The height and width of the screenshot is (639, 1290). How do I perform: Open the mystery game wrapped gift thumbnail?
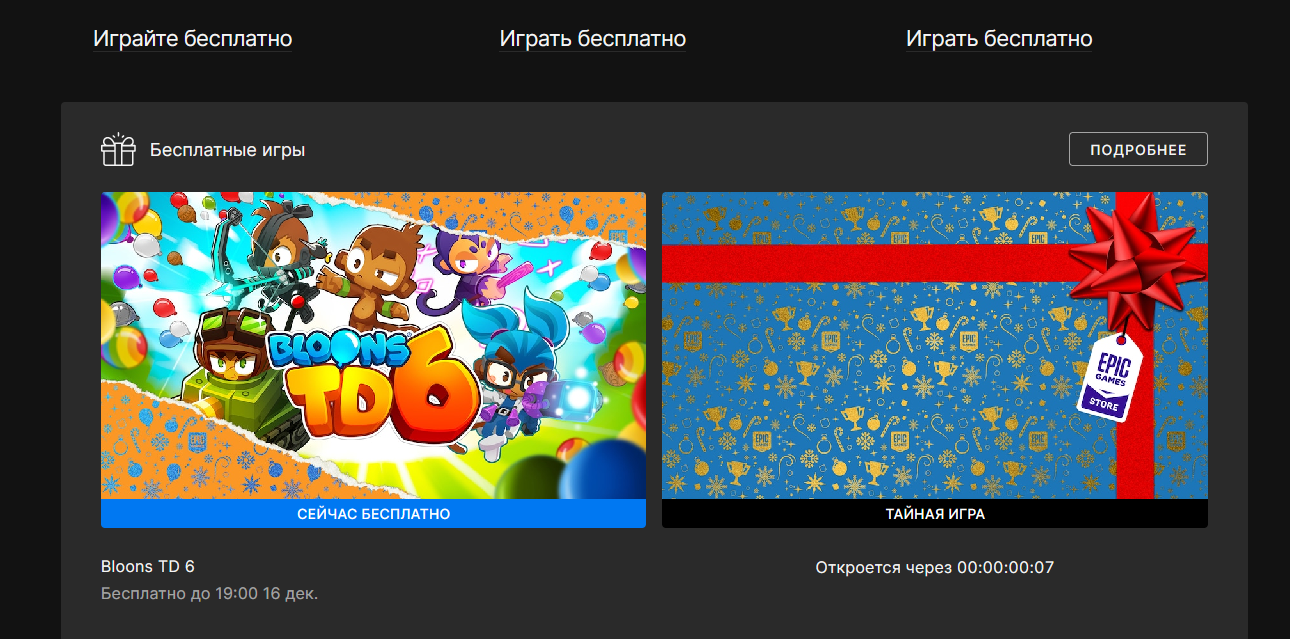tap(935, 346)
